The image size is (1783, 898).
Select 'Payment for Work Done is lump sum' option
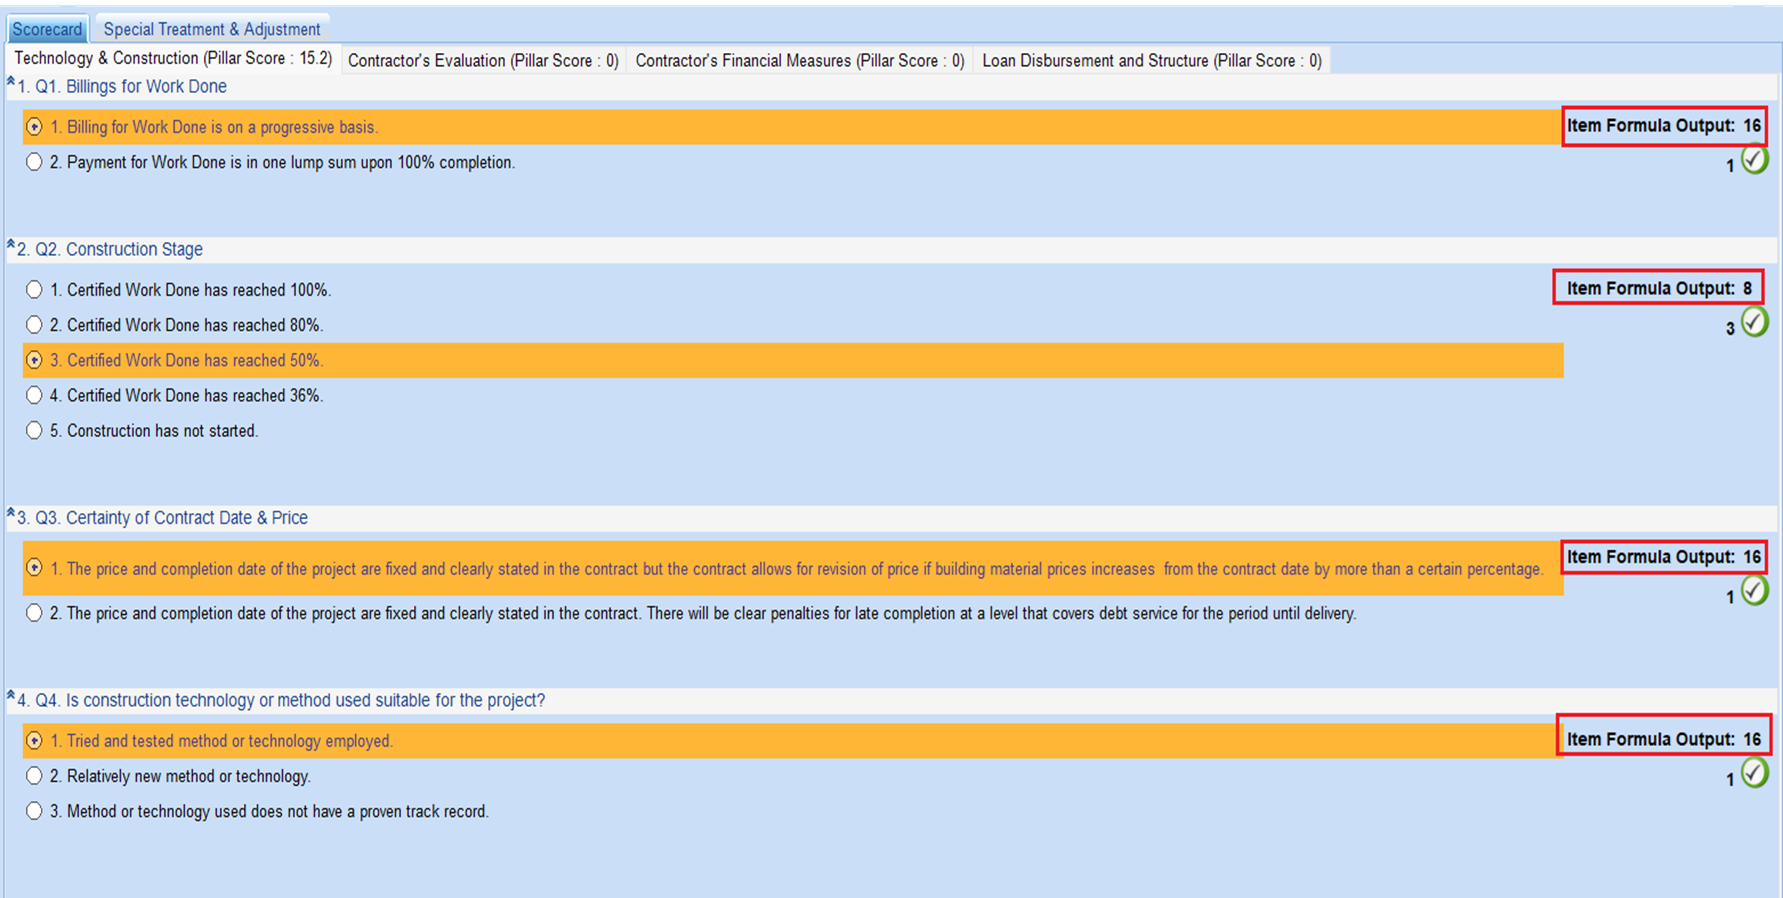click(x=34, y=162)
